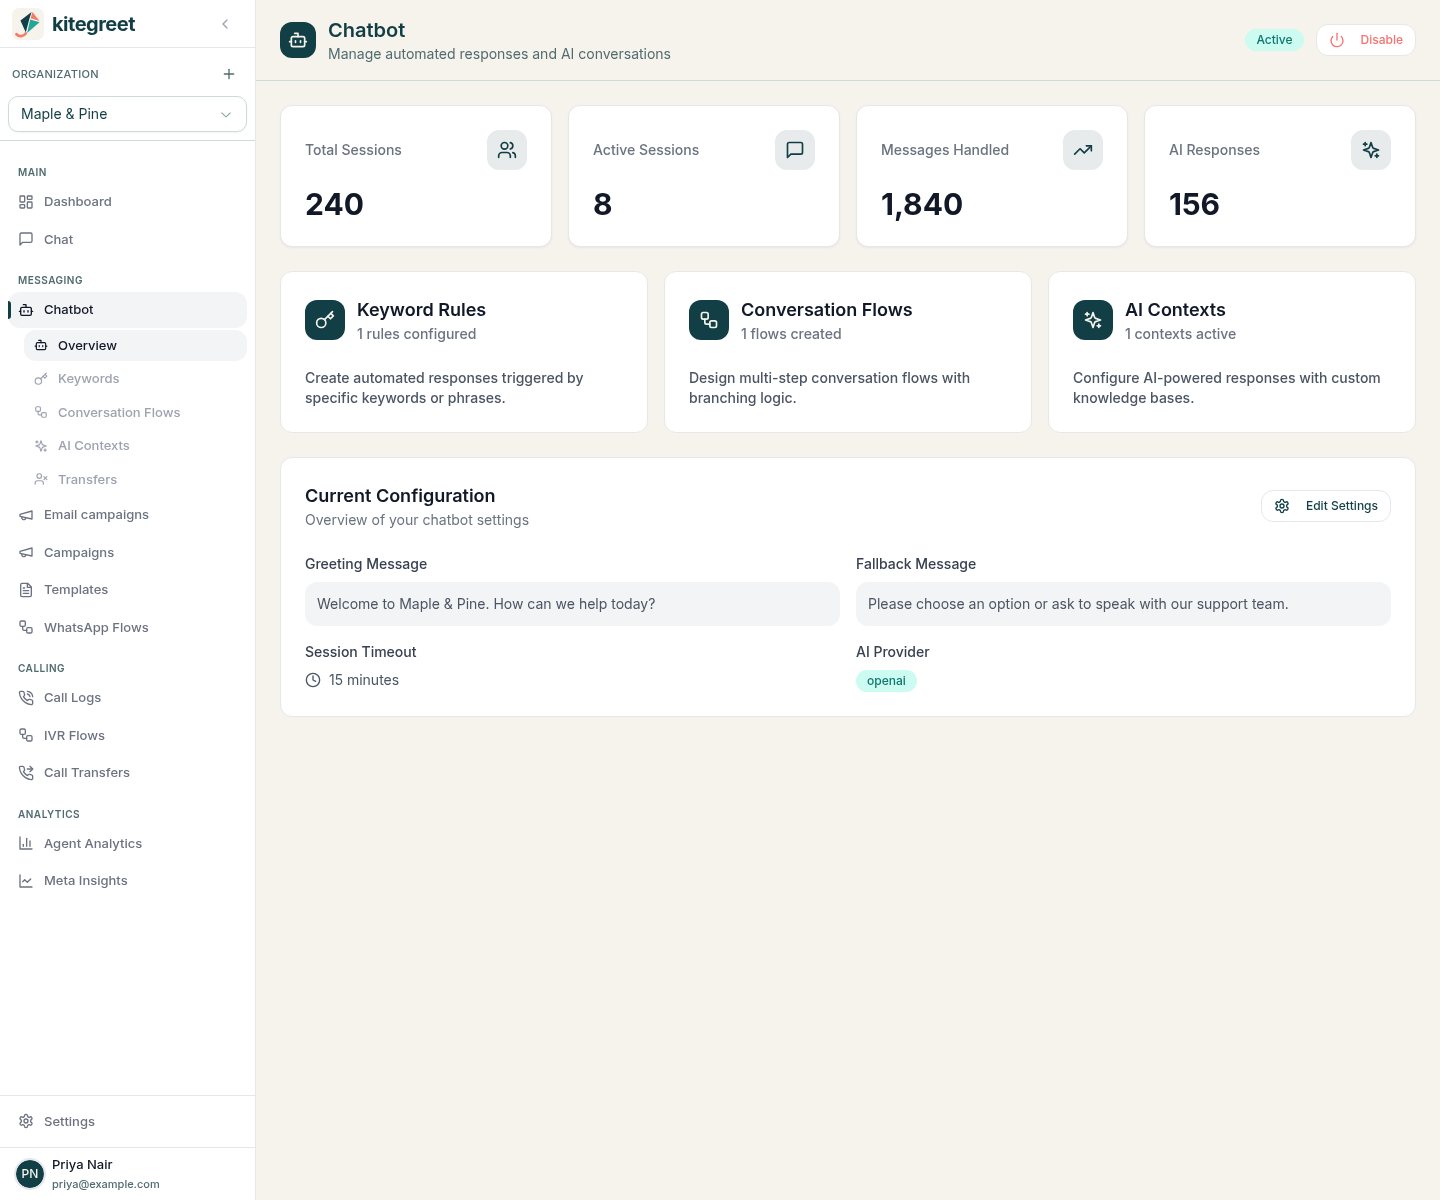Open the Transfers sub-item
1440x1200 pixels.
coord(135,480)
